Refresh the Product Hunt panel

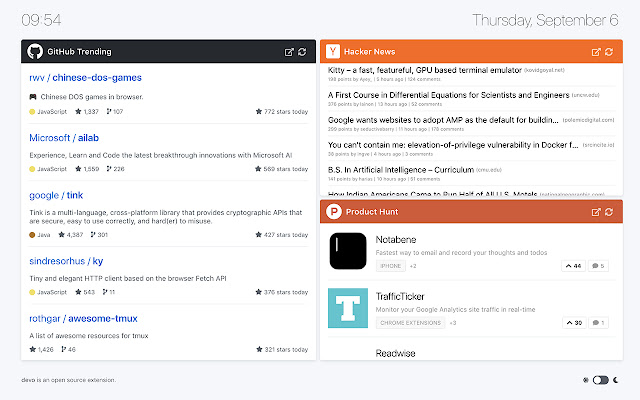point(608,212)
